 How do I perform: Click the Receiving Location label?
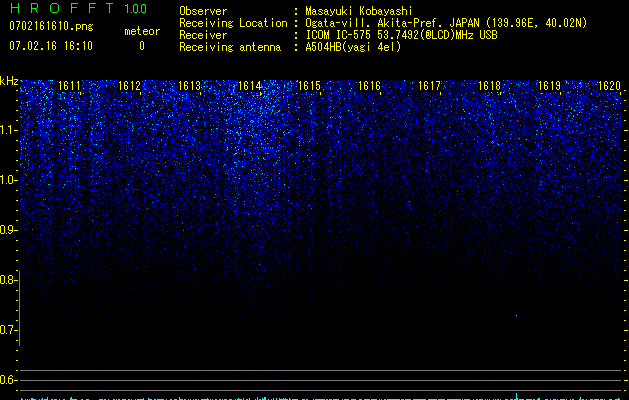(x=233, y=23)
